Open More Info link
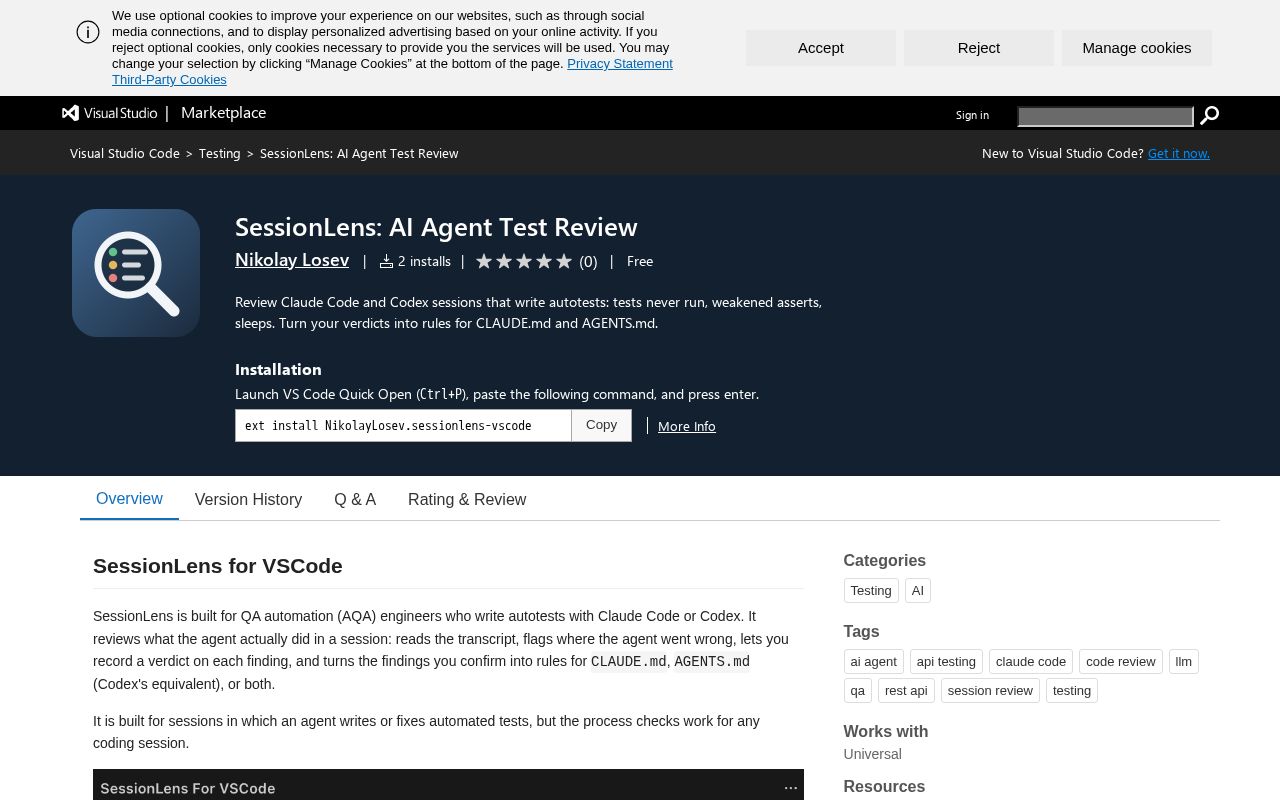 pos(687,426)
